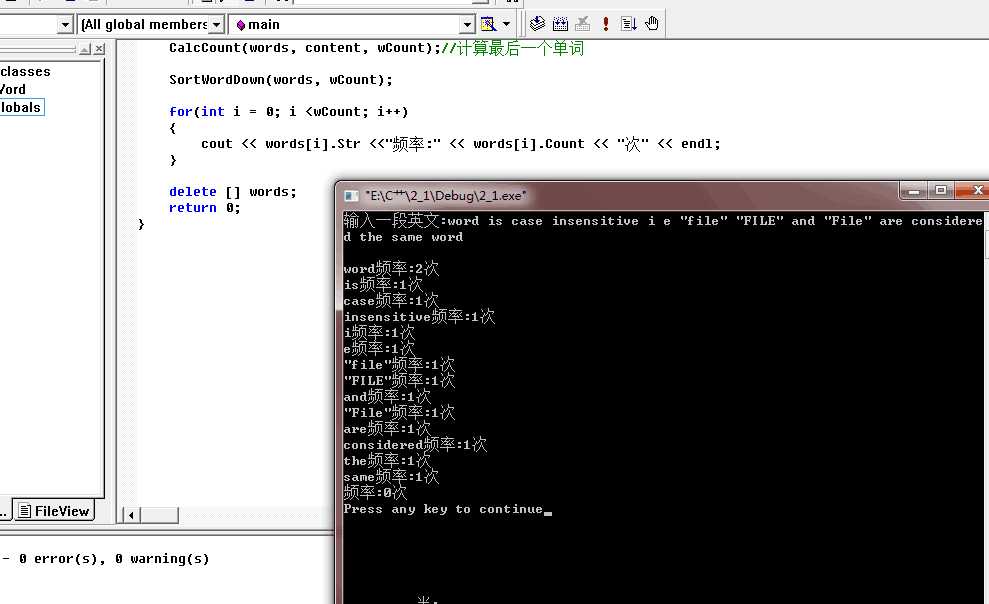This screenshot has height=604, width=989.
Task: Maximize the 2_1.exe console window
Action: pyautogui.click(x=940, y=190)
